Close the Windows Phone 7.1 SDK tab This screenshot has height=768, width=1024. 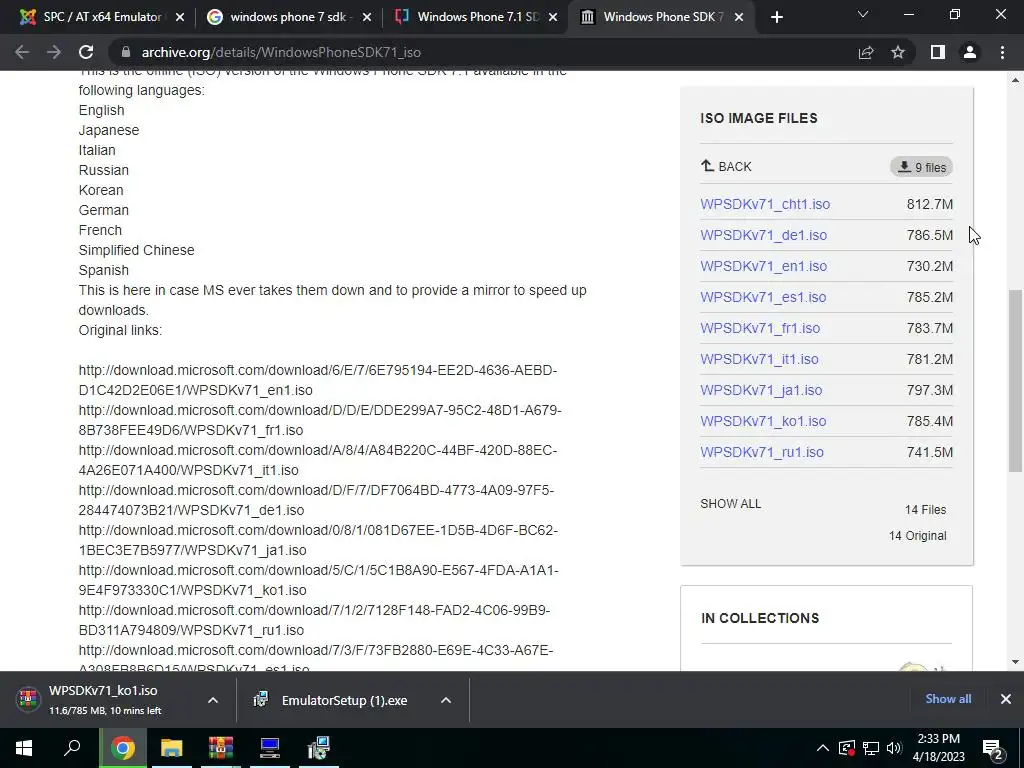point(553,18)
